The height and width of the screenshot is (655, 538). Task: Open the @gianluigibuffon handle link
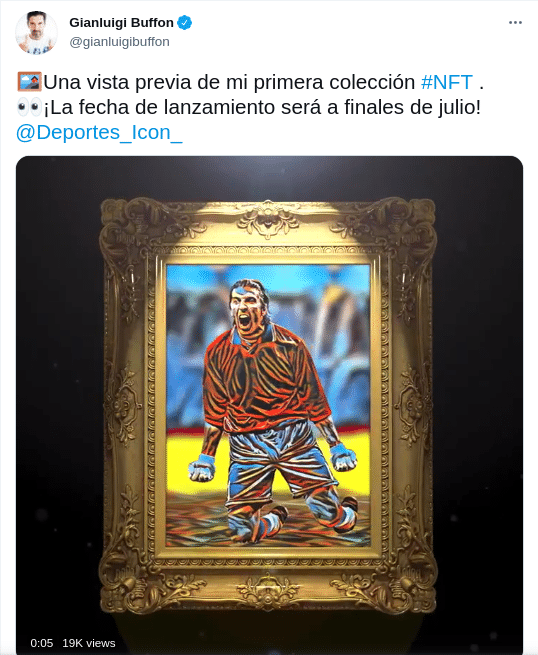(119, 42)
